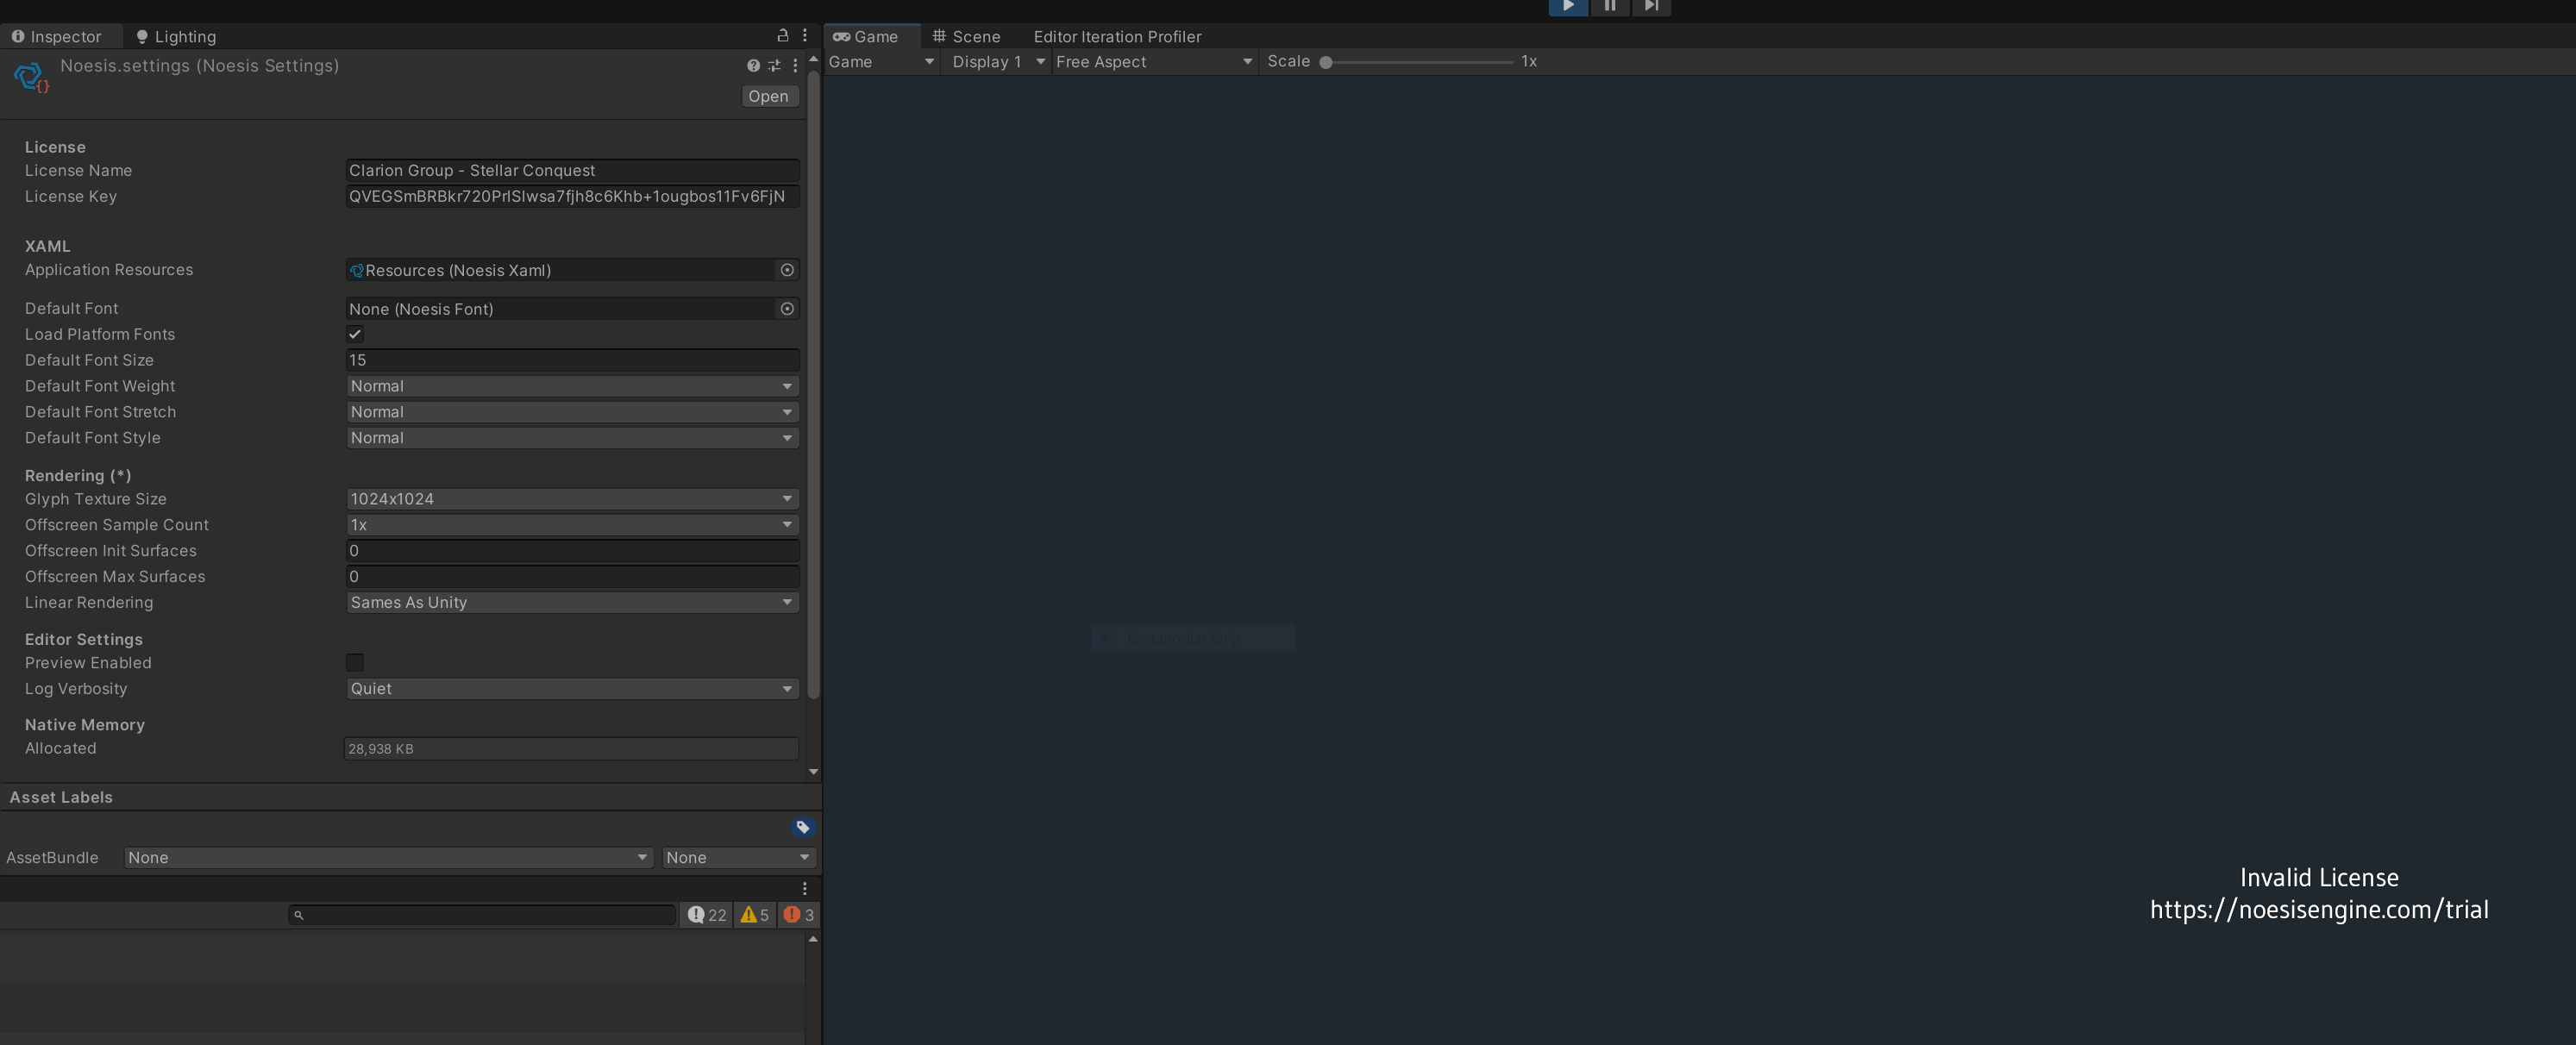This screenshot has height=1045, width=2576.
Task: Click the Rendering (*) section header
Action: pos(78,476)
